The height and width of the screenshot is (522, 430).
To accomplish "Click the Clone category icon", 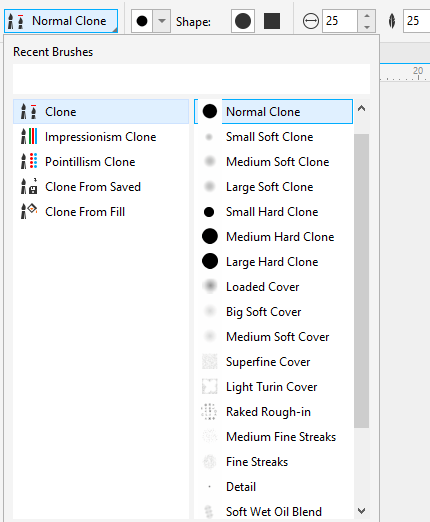I will [x=29, y=112].
